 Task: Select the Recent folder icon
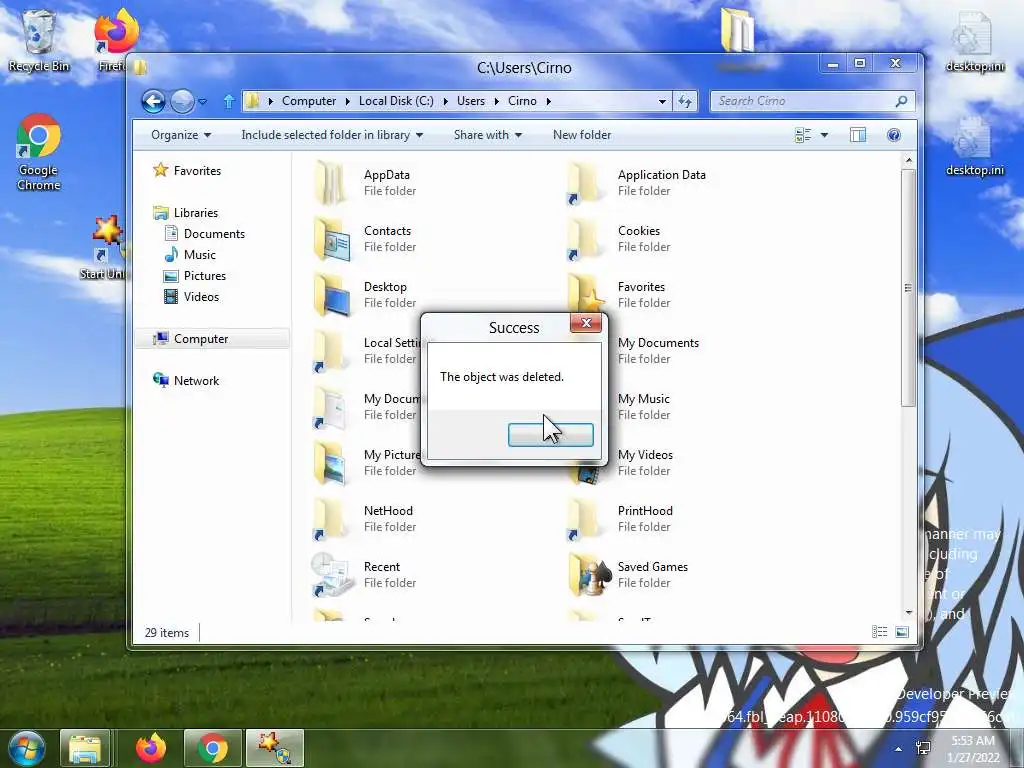point(332,575)
